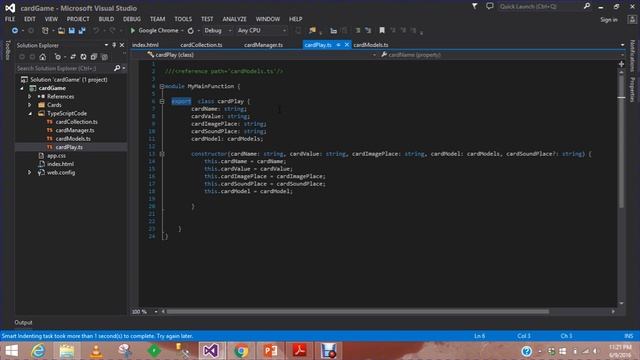Image resolution: width=640 pixels, height=360 pixels.
Task: Open the Google Chrome browser target dropdown
Action: 182,31
